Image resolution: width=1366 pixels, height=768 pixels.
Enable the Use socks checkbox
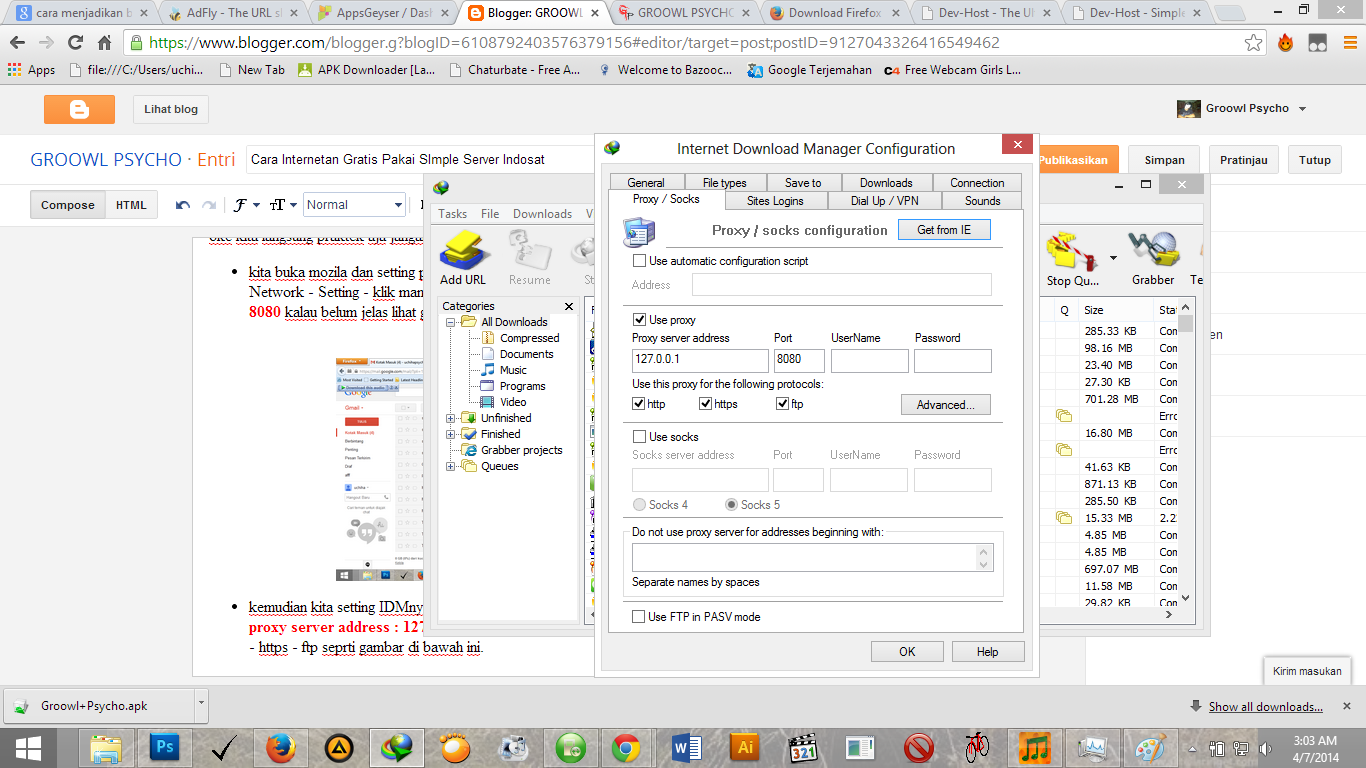coord(639,437)
